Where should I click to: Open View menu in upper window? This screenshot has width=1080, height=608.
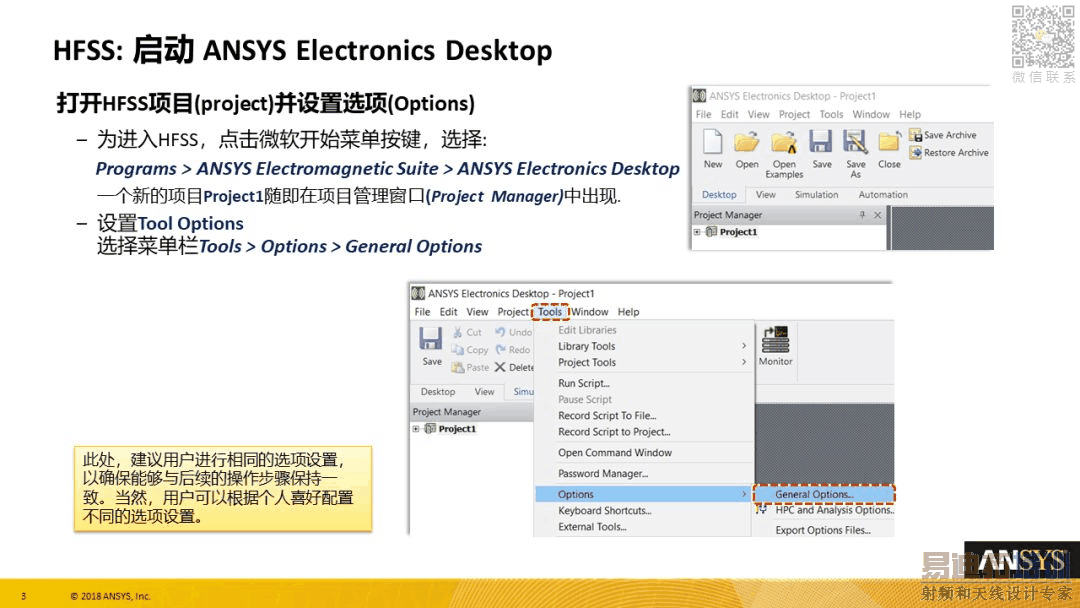click(x=758, y=114)
